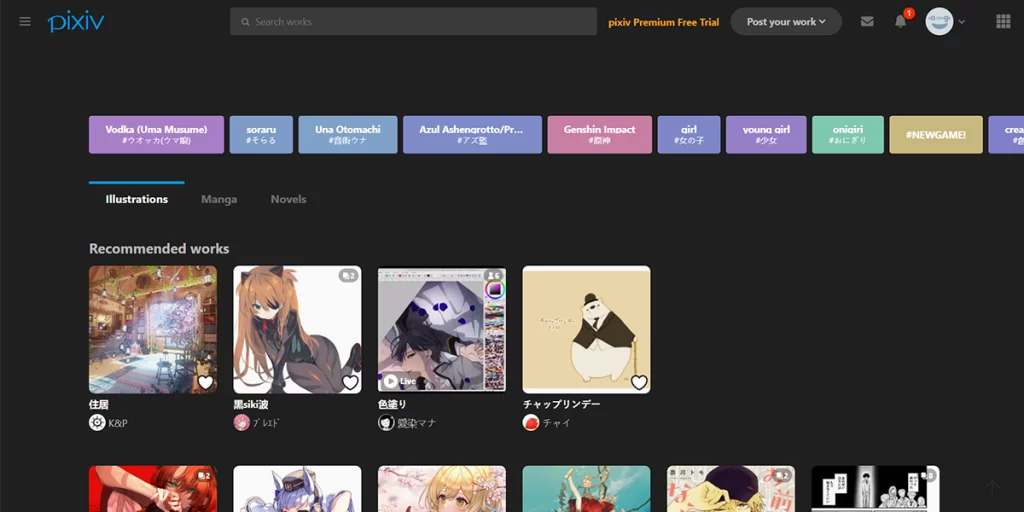Open the 黒siki波 title link
The width and height of the screenshot is (1024, 512).
click(251, 404)
